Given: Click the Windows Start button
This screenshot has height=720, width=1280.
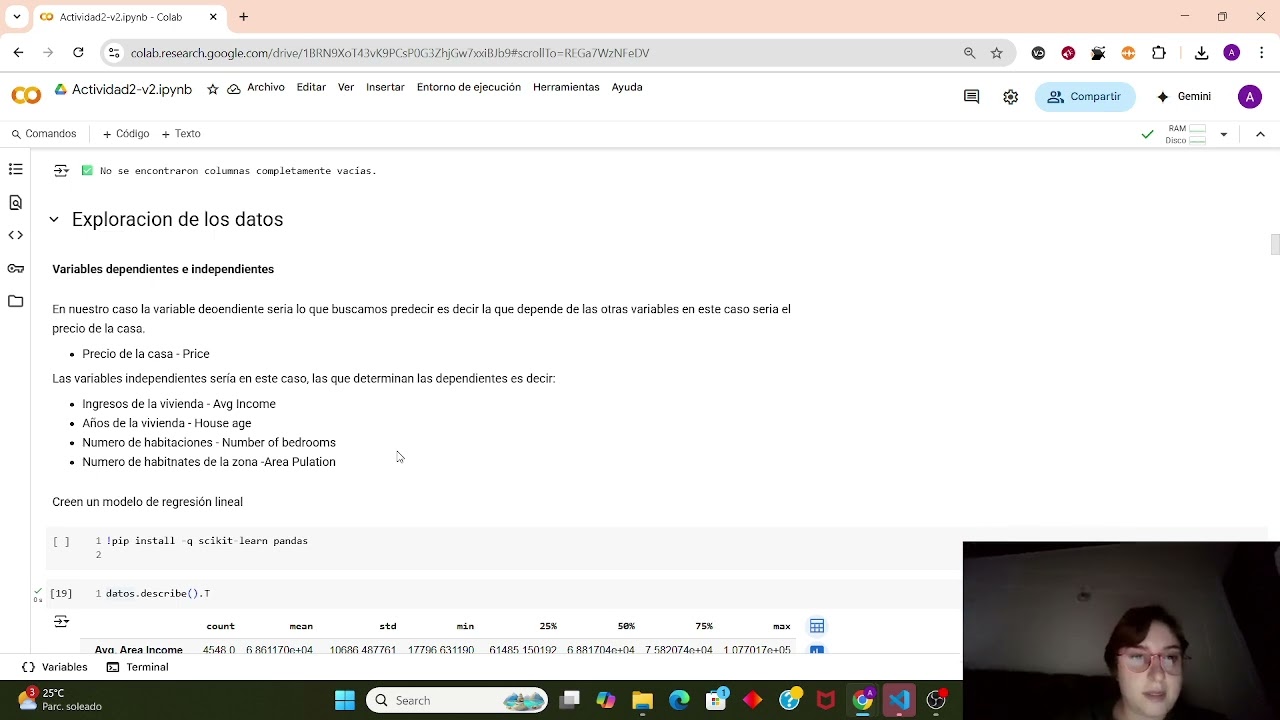Looking at the screenshot, I should point(344,700).
